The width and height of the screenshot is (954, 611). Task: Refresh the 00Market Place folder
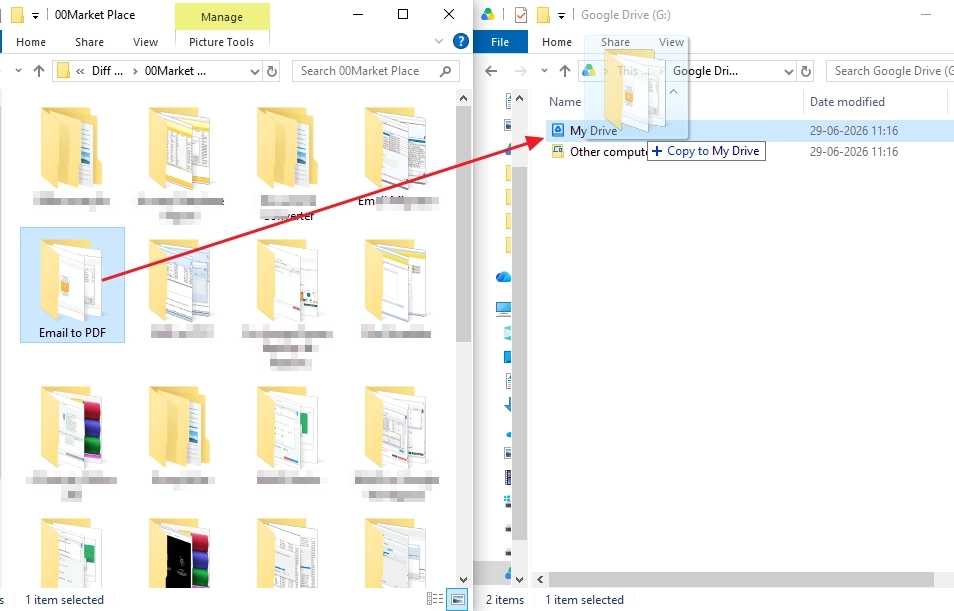pos(272,71)
